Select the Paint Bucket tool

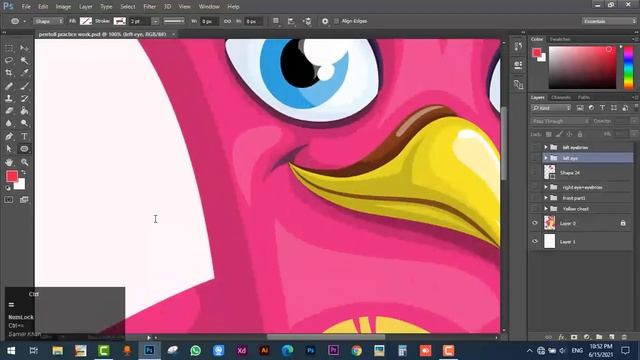click(24, 111)
